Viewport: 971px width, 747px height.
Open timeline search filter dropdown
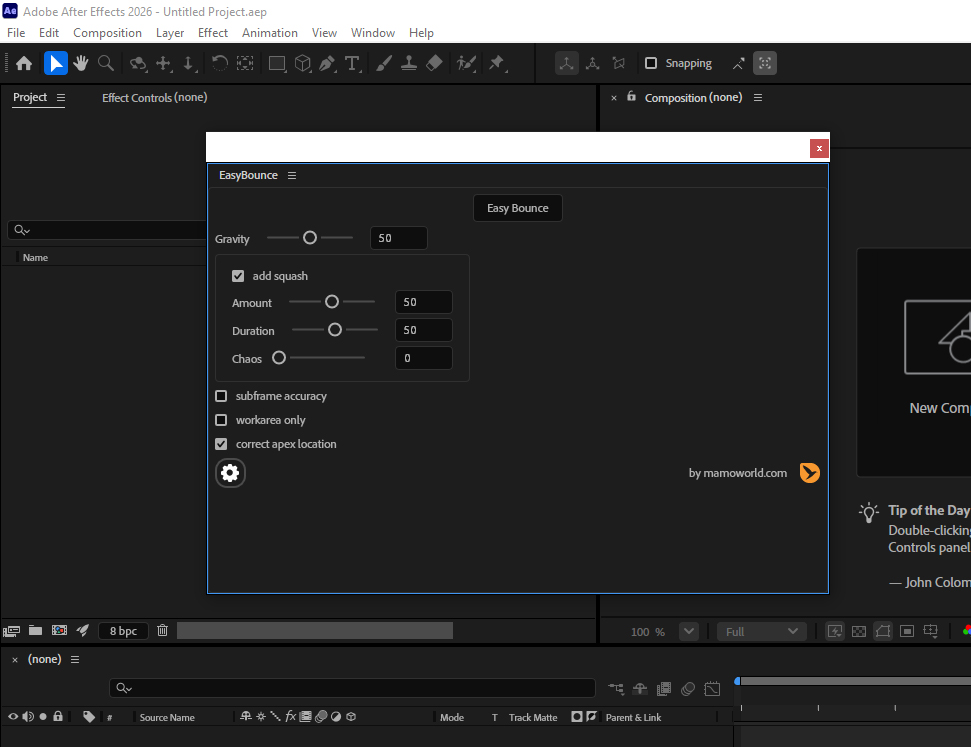pos(124,688)
